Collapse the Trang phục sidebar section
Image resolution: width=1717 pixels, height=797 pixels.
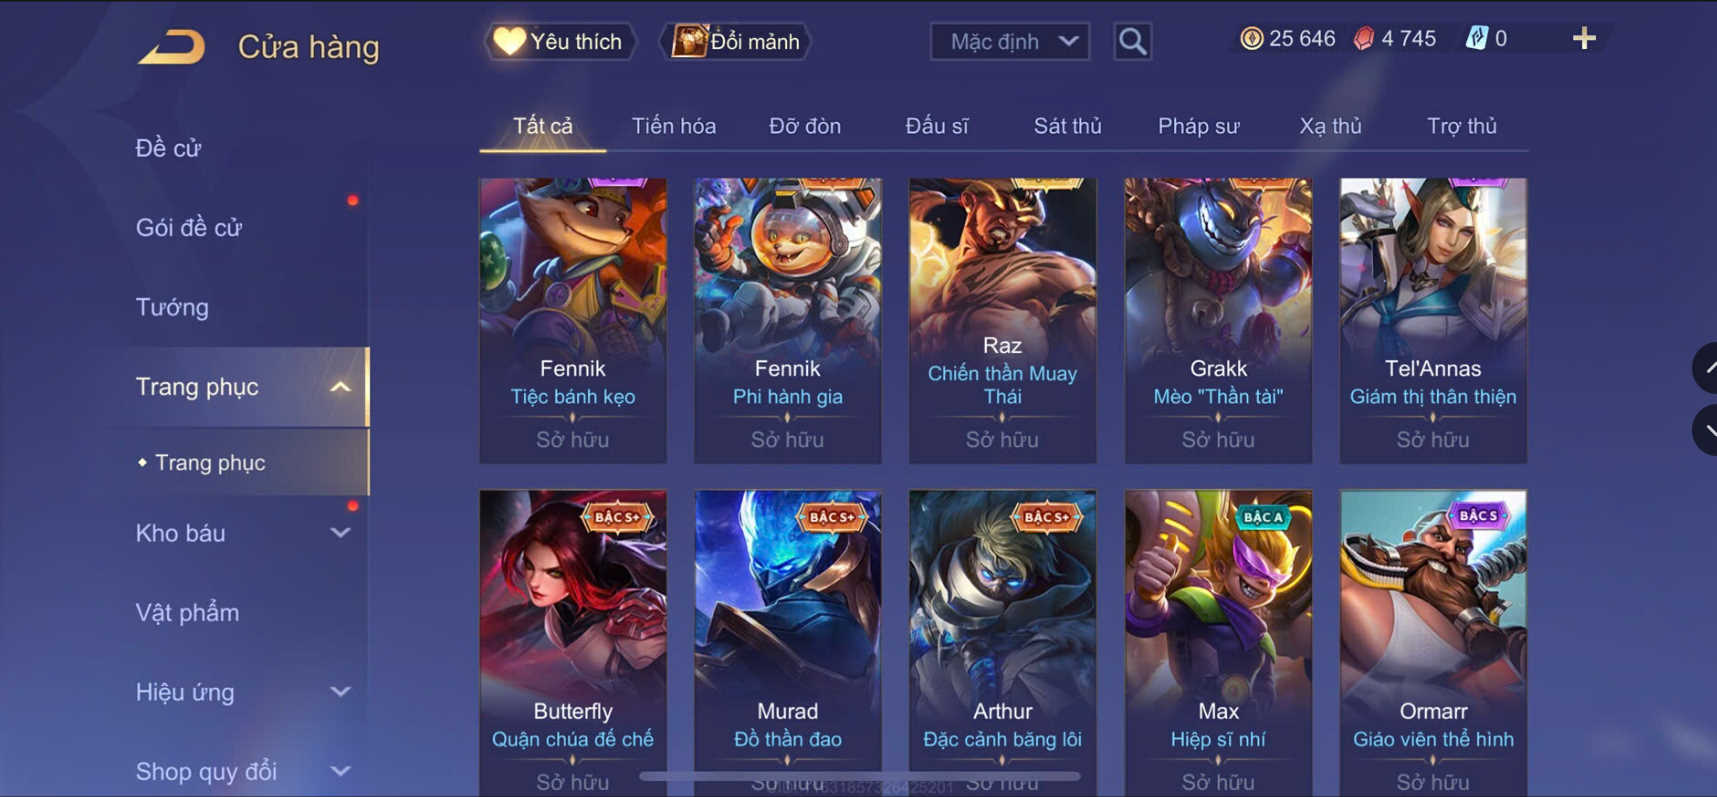coord(340,387)
